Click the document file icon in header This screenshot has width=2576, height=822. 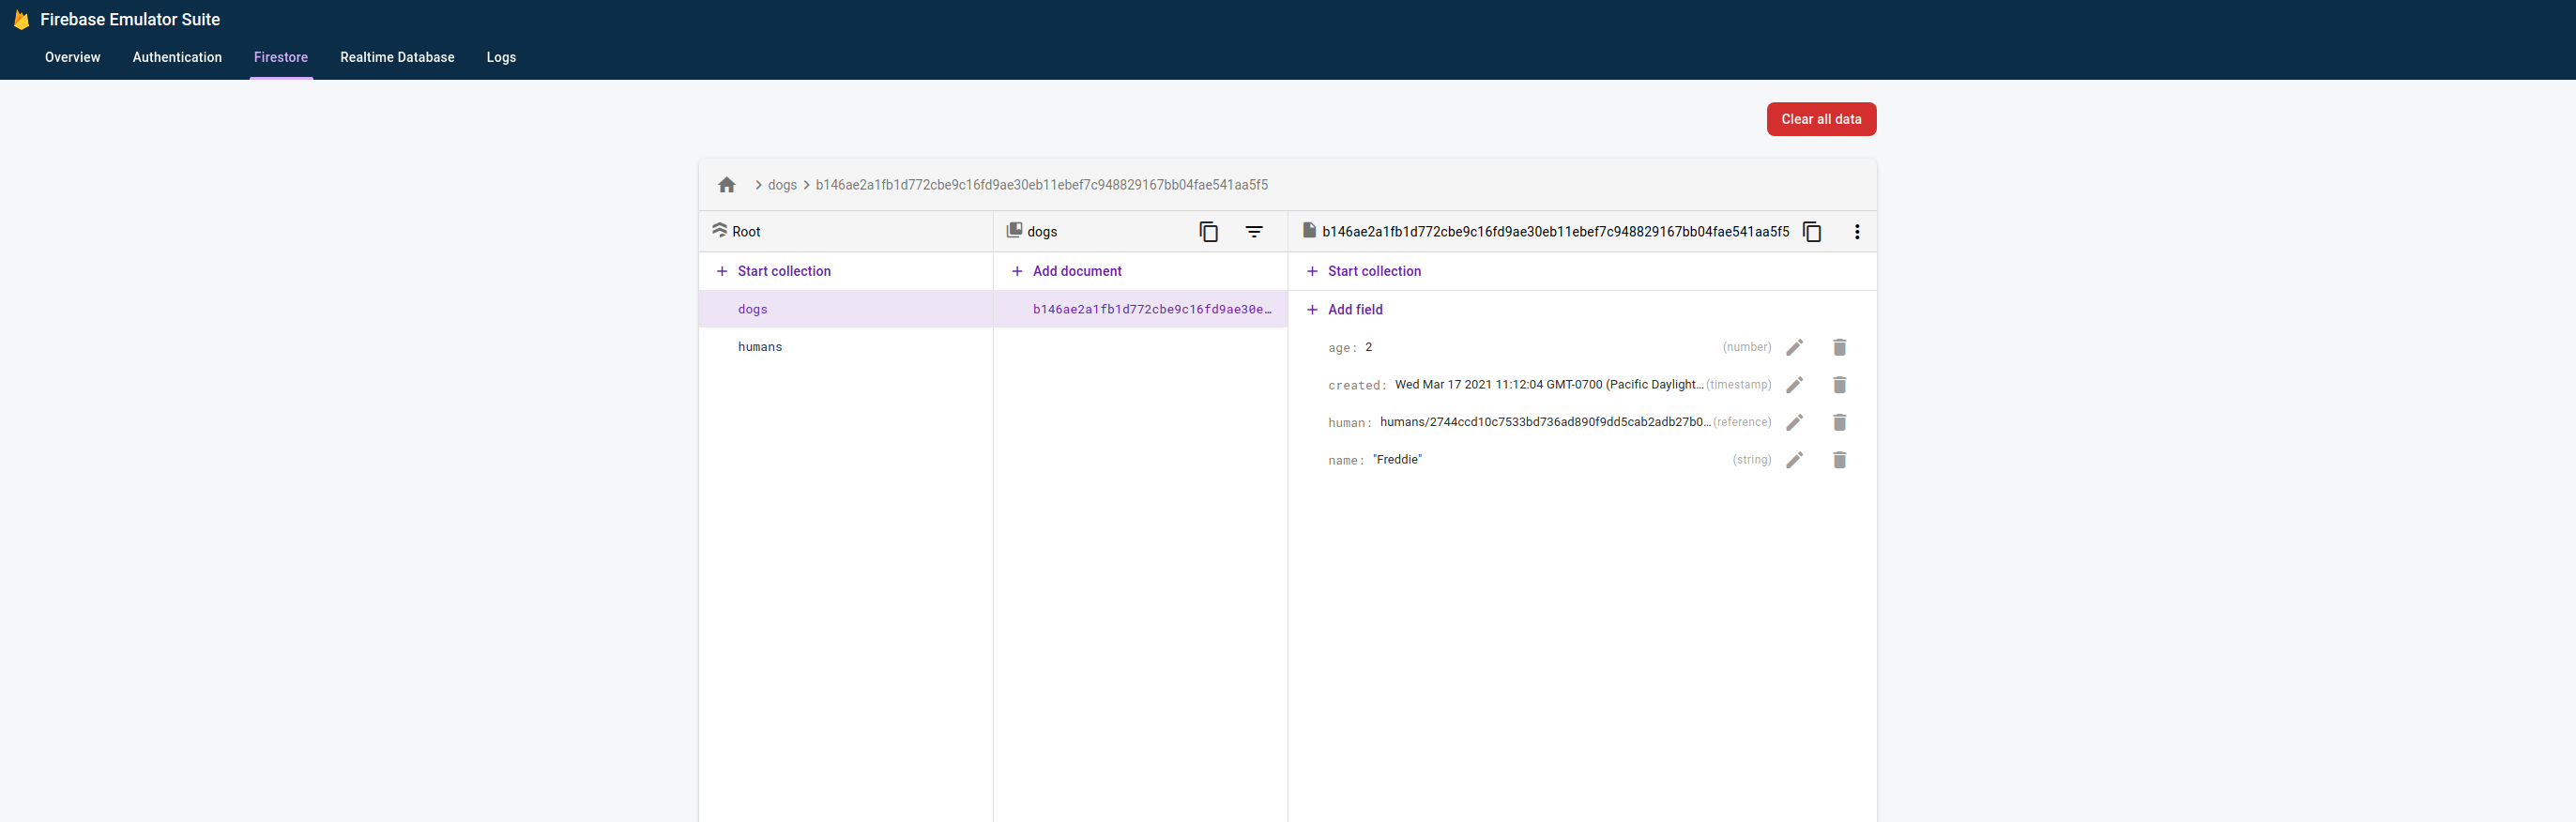pos(1309,231)
